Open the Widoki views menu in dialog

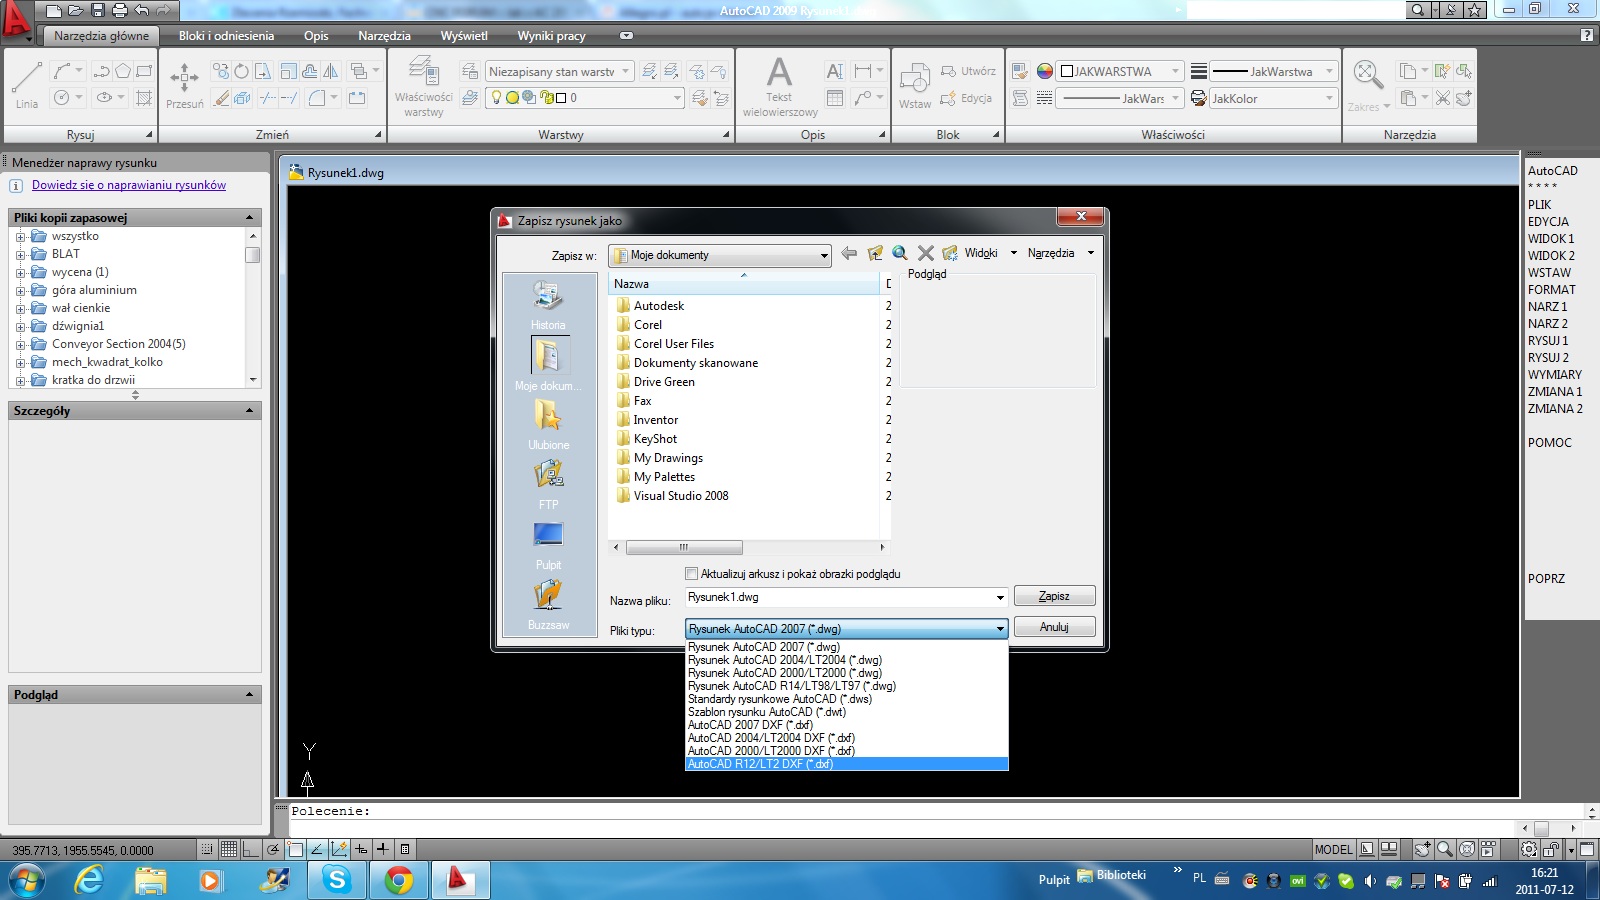[x=991, y=253]
